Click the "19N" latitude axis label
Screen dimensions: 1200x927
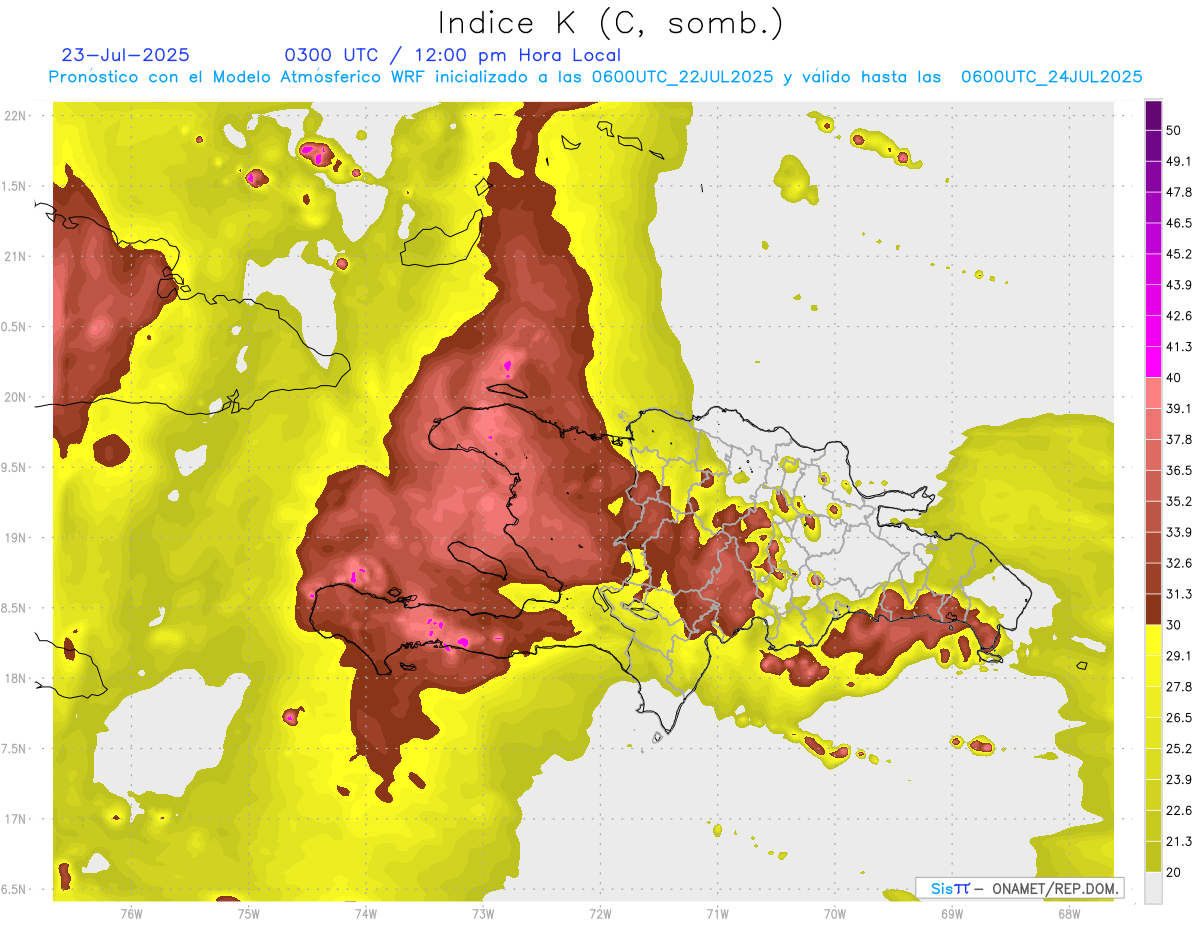point(17,538)
